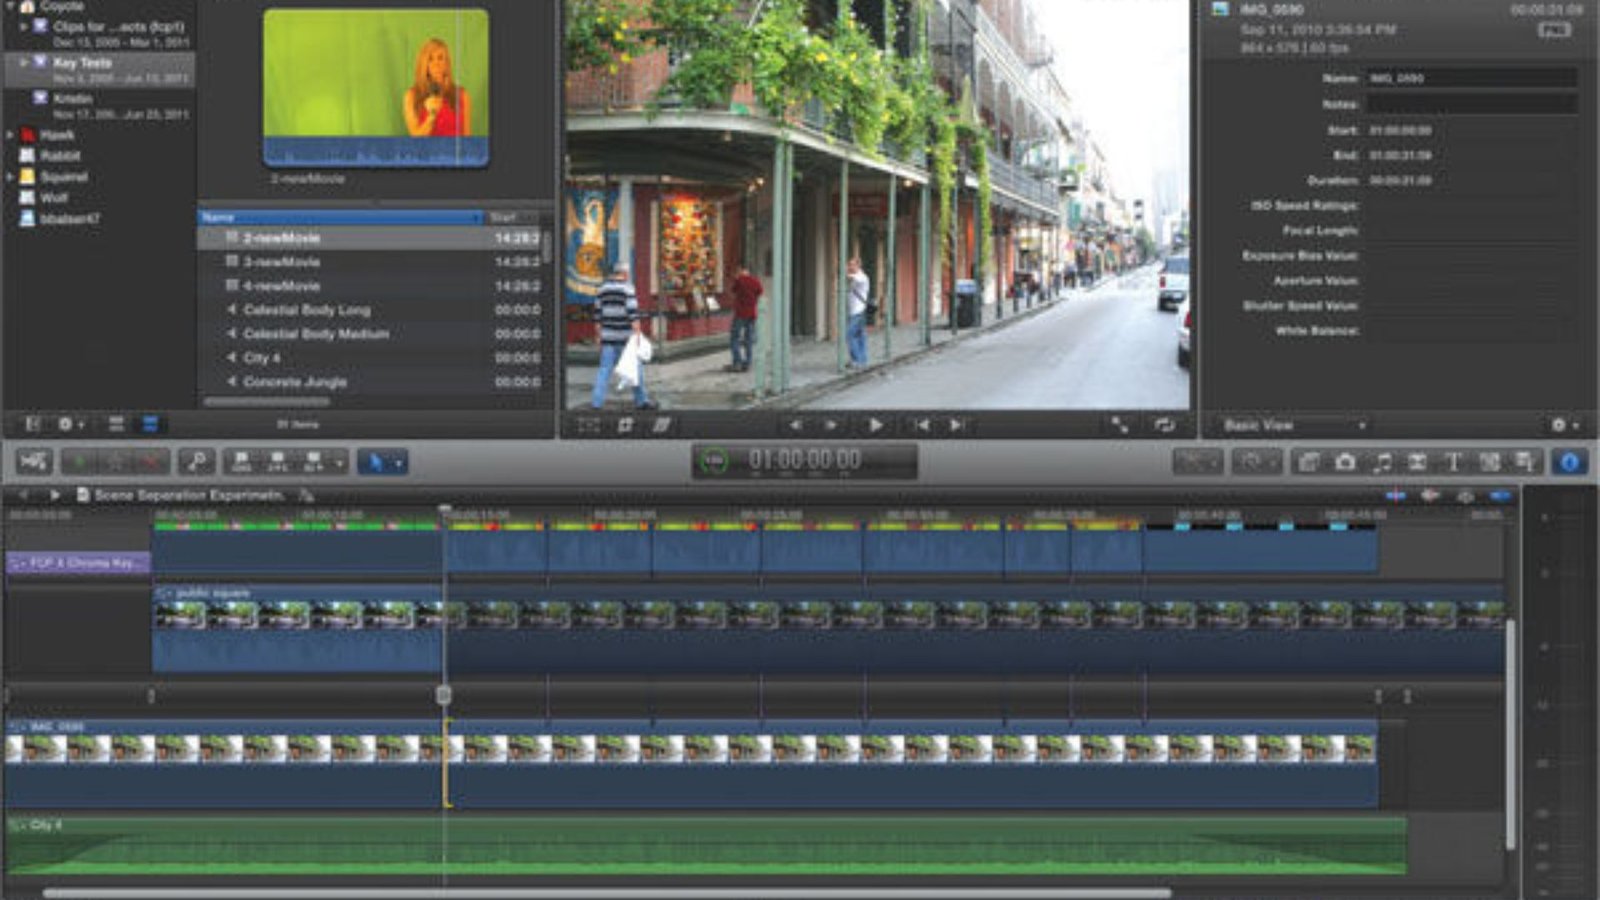This screenshot has width=1600, height=900.
Task: Open the event browser gear action menu
Action: pos(70,424)
